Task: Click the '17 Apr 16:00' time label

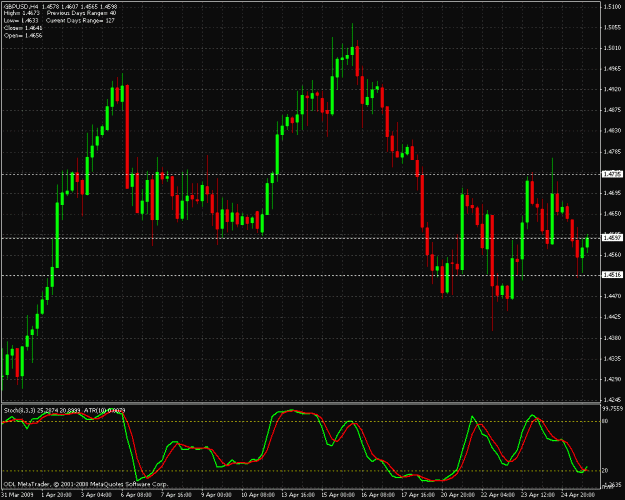Action: point(418,495)
